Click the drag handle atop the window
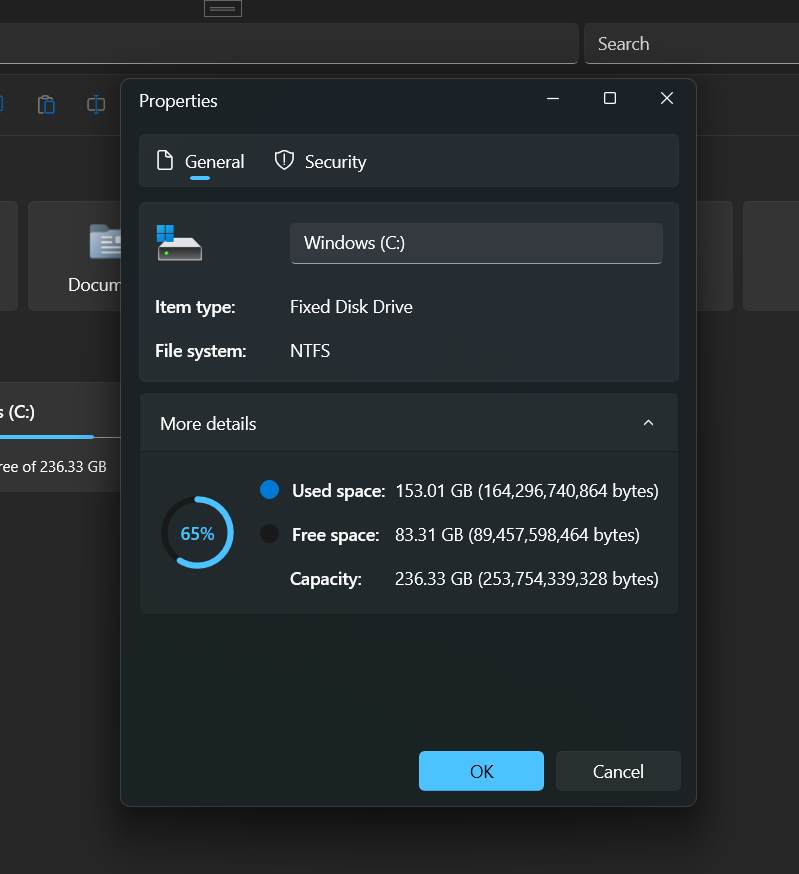The height and width of the screenshot is (874, 799). tap(222, 8)
